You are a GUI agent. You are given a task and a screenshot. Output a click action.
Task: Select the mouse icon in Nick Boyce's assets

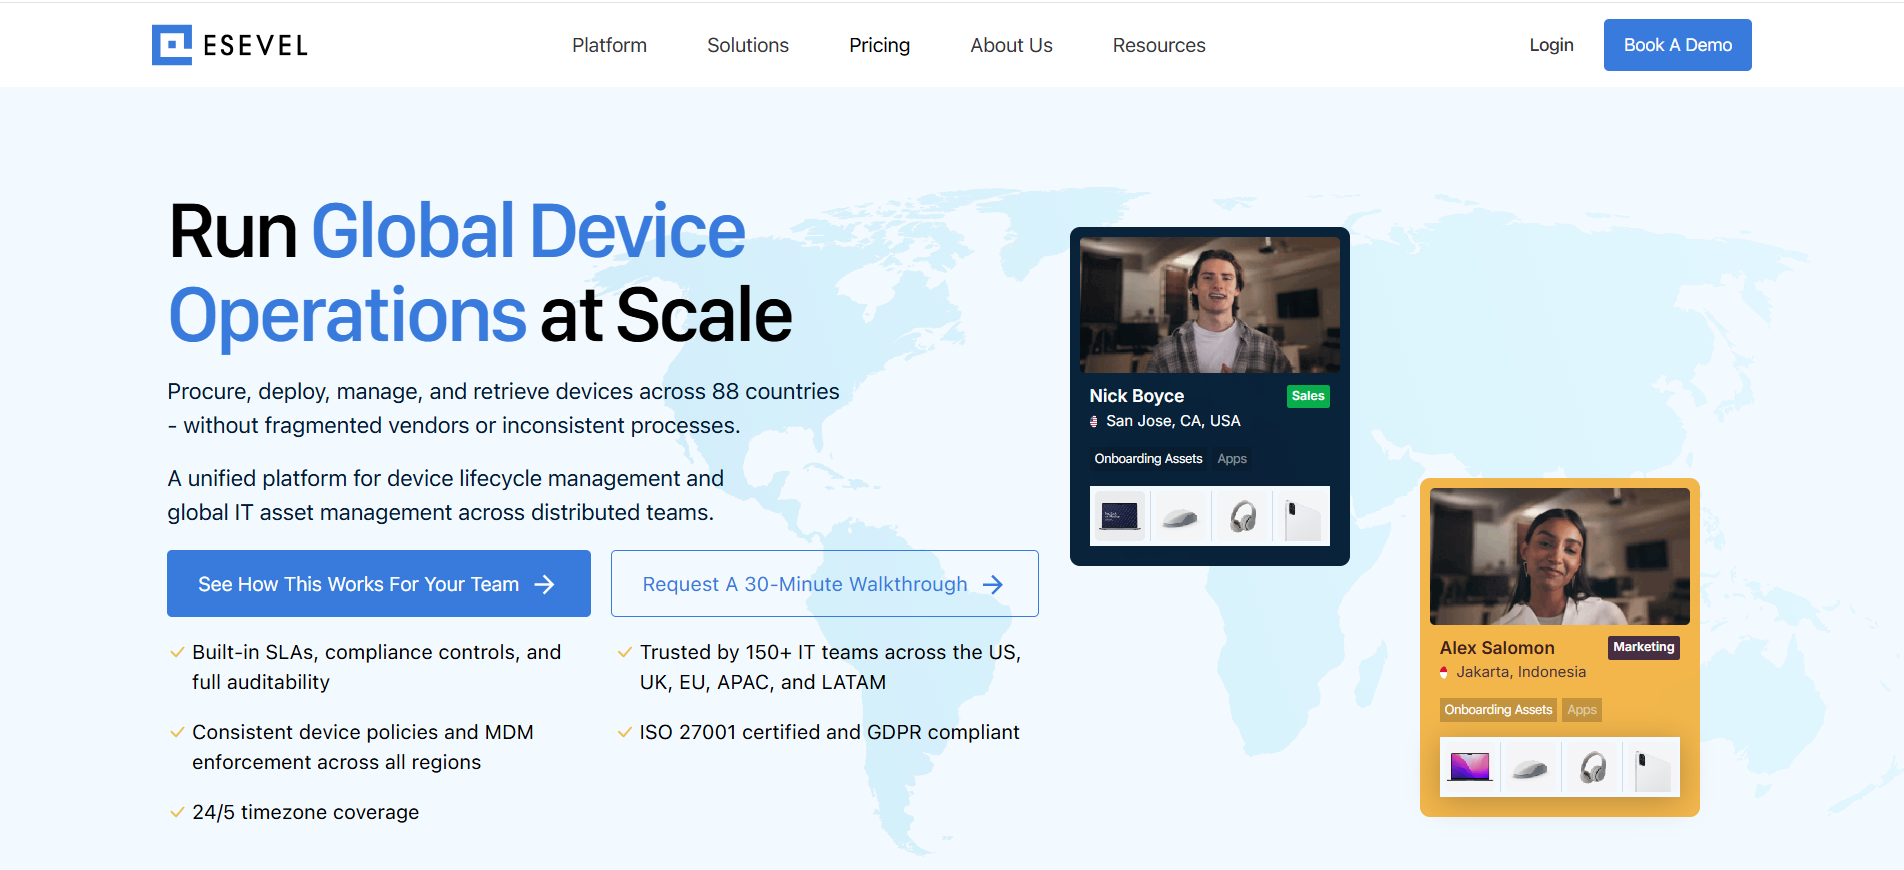tap(1180, 517)
